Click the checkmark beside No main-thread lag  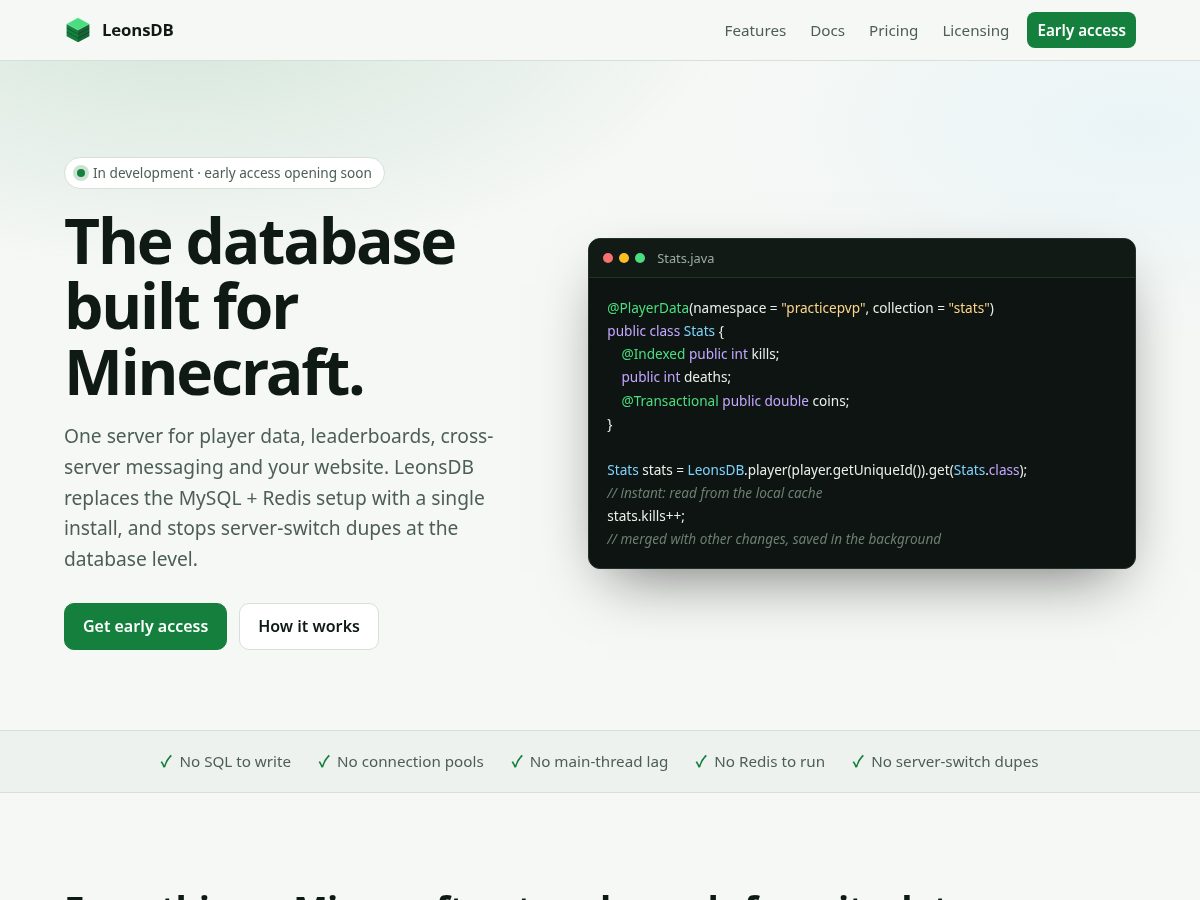coord(517,762)
